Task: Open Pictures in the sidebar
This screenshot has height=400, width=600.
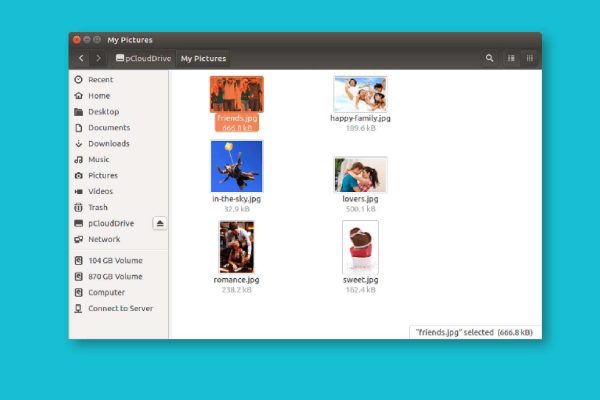Action: pyautogui.click(x=119, y=175)
